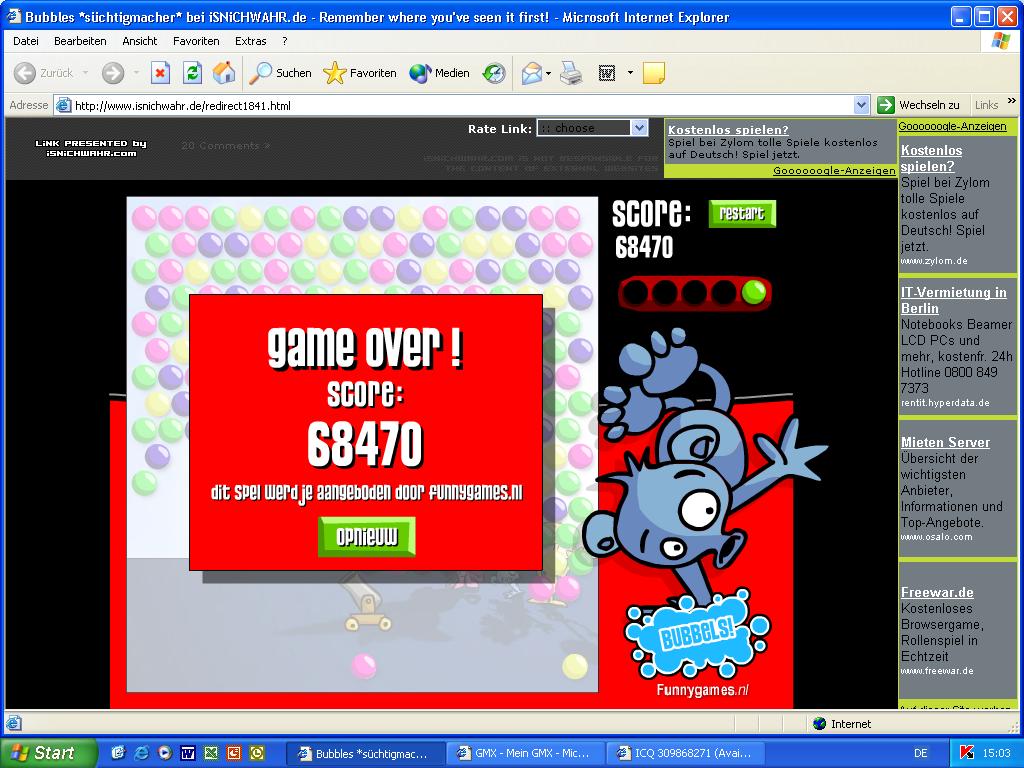The height and width of the screenshot is (768, 1024).
Task: Open the 20 Comments link
Action: tap(226, 146)
